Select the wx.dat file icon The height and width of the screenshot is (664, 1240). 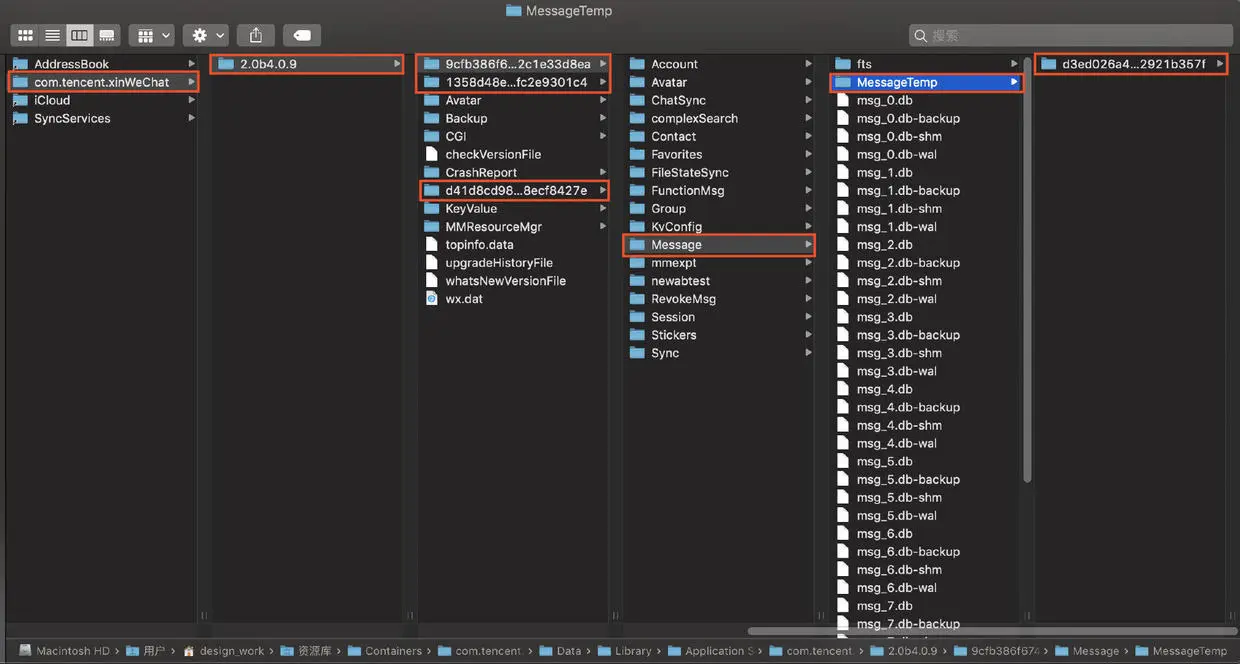431,298
